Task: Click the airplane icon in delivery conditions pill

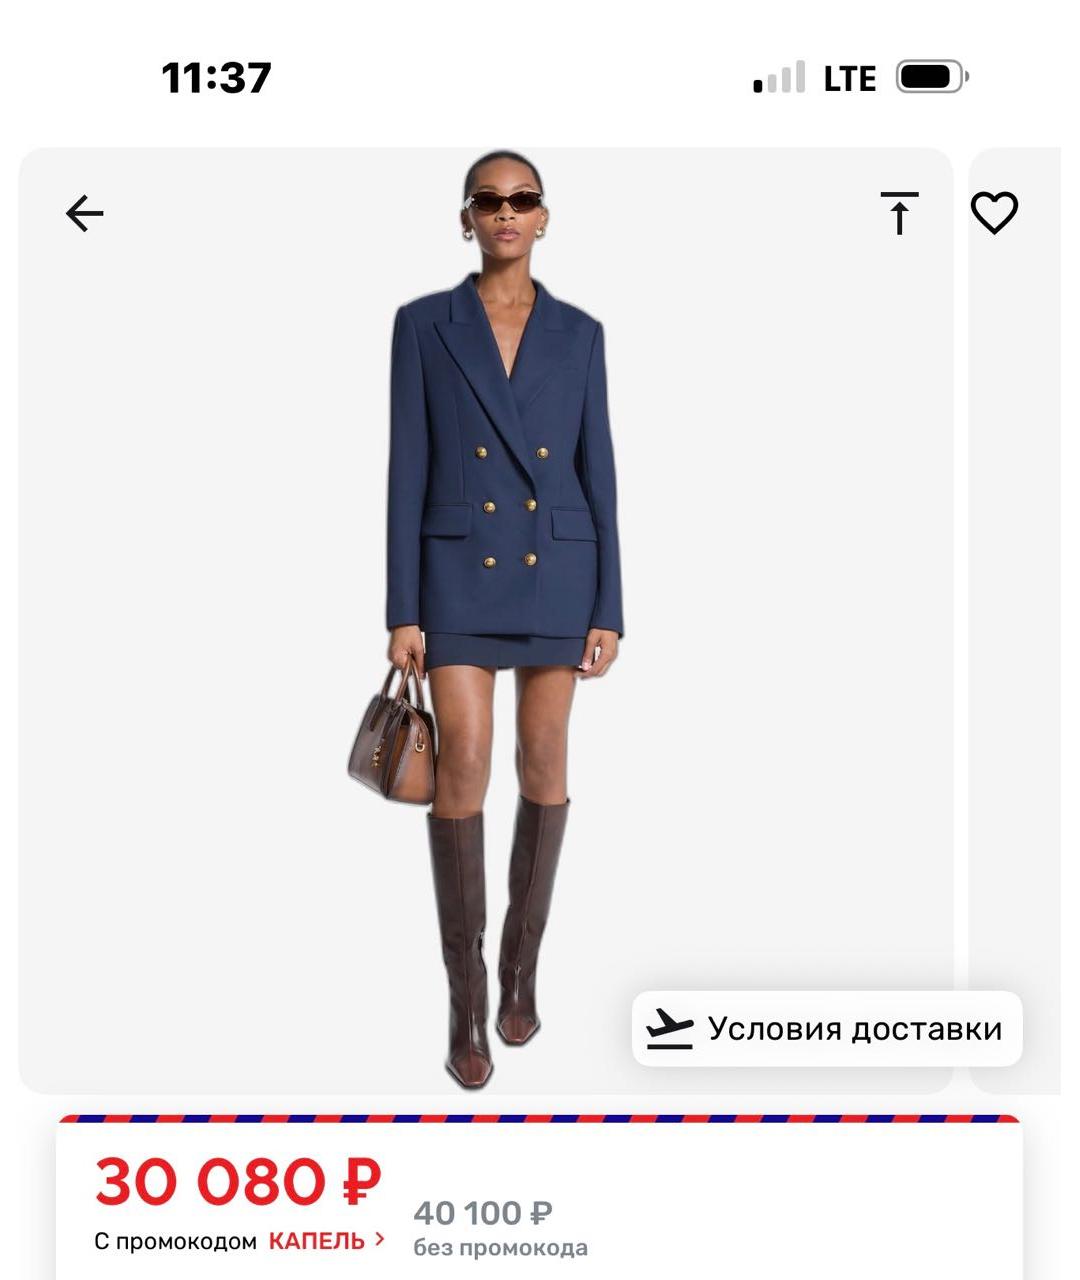Action: coord(669,1029)
